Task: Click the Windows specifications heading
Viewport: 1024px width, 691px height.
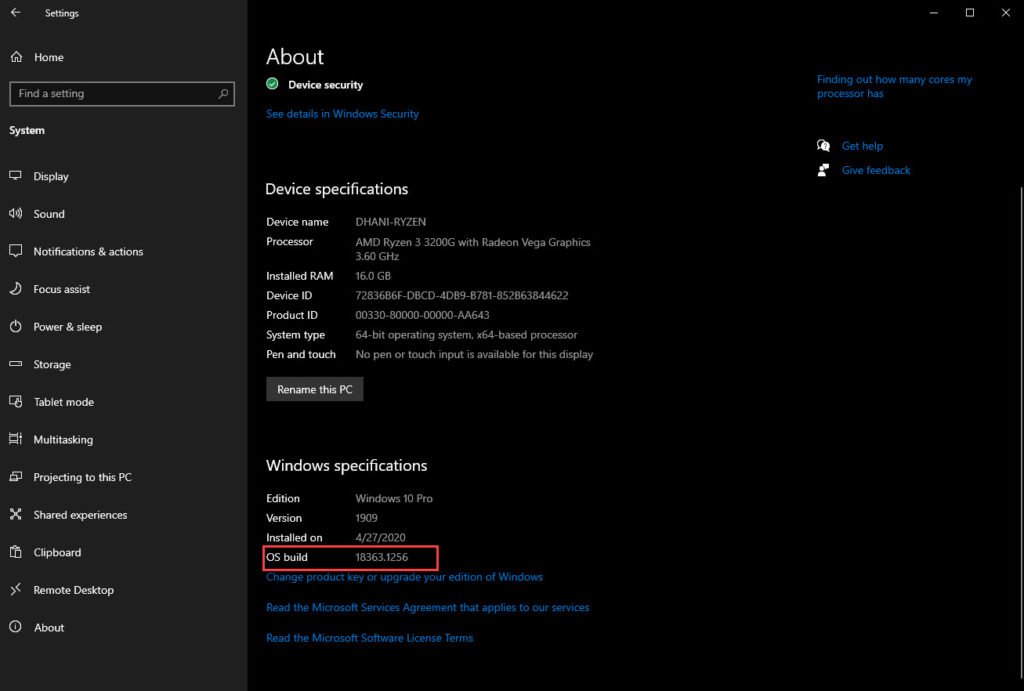Action: pyautogui.click(x=347, y=466)
